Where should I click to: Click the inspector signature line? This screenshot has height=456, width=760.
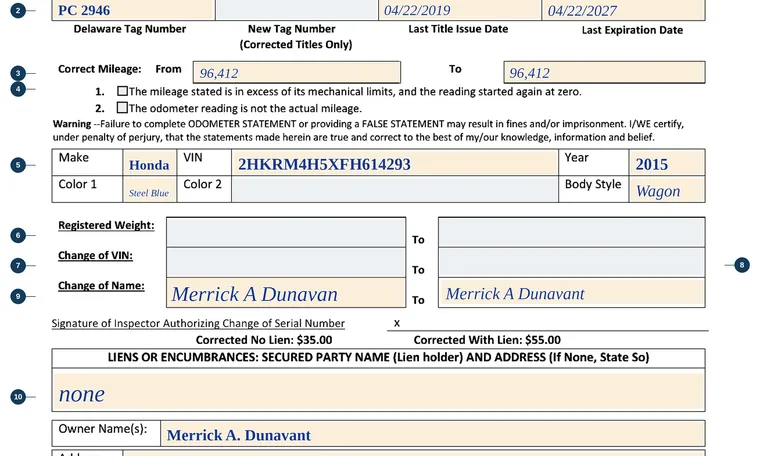pos(548,324)
